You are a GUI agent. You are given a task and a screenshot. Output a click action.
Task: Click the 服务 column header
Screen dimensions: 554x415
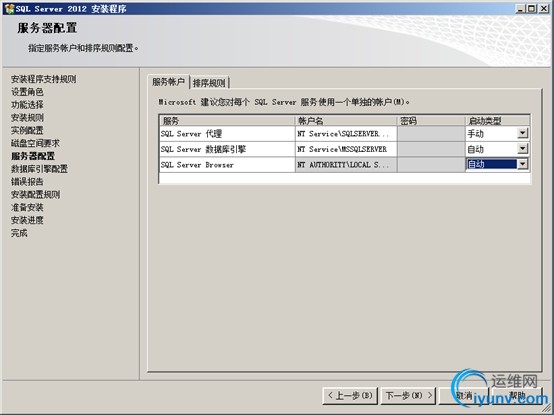[x=227, y=121]
